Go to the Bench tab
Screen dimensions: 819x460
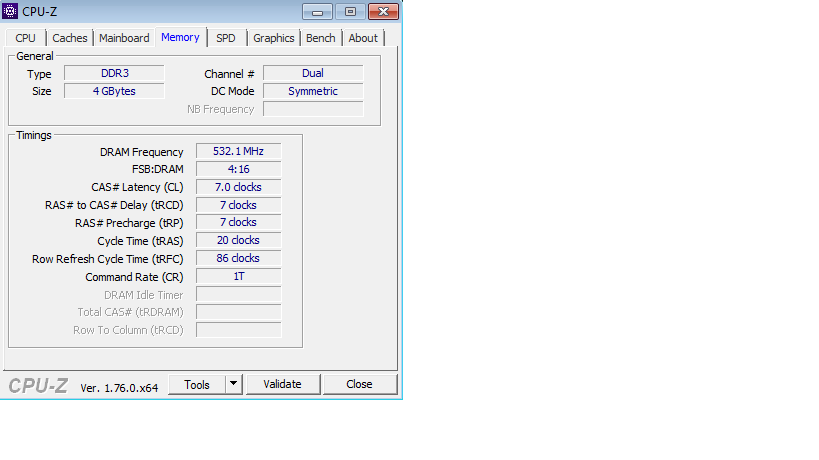pos(321,38)
